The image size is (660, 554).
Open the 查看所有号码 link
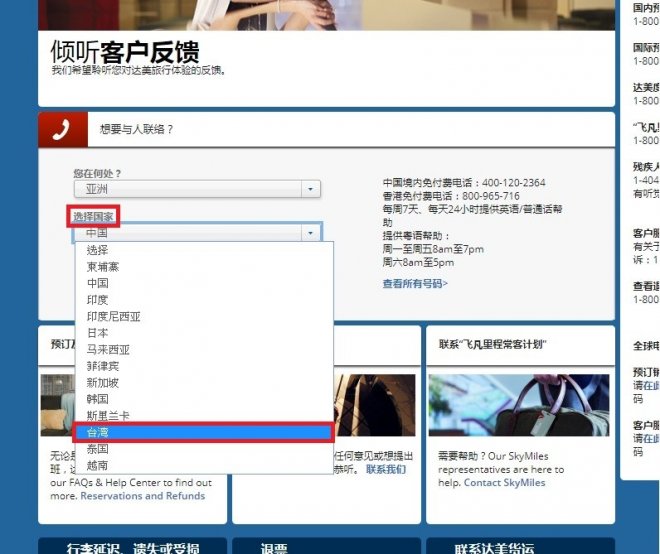coord(415,284)
